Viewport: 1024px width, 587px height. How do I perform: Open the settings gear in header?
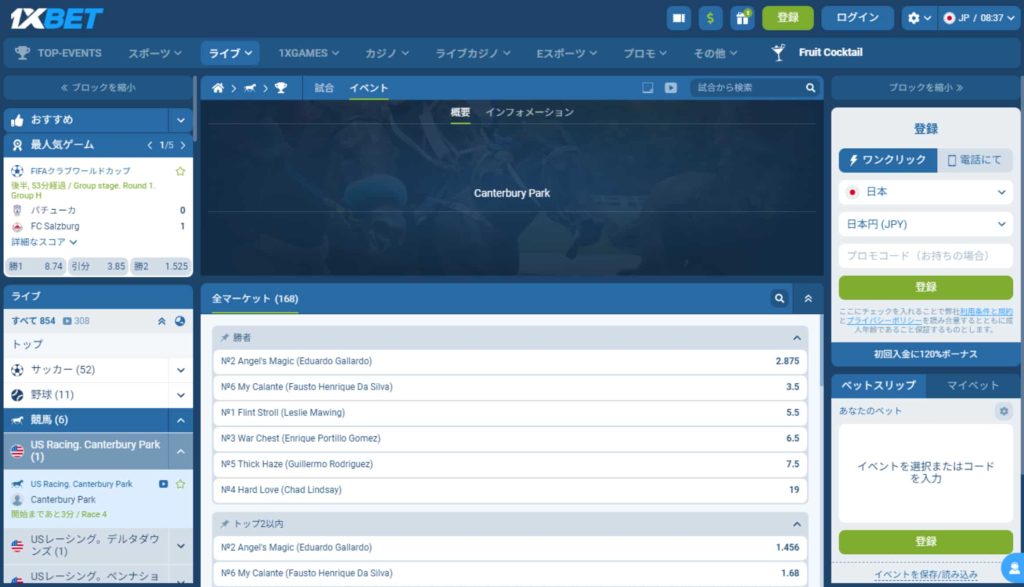tap(918, 18)
